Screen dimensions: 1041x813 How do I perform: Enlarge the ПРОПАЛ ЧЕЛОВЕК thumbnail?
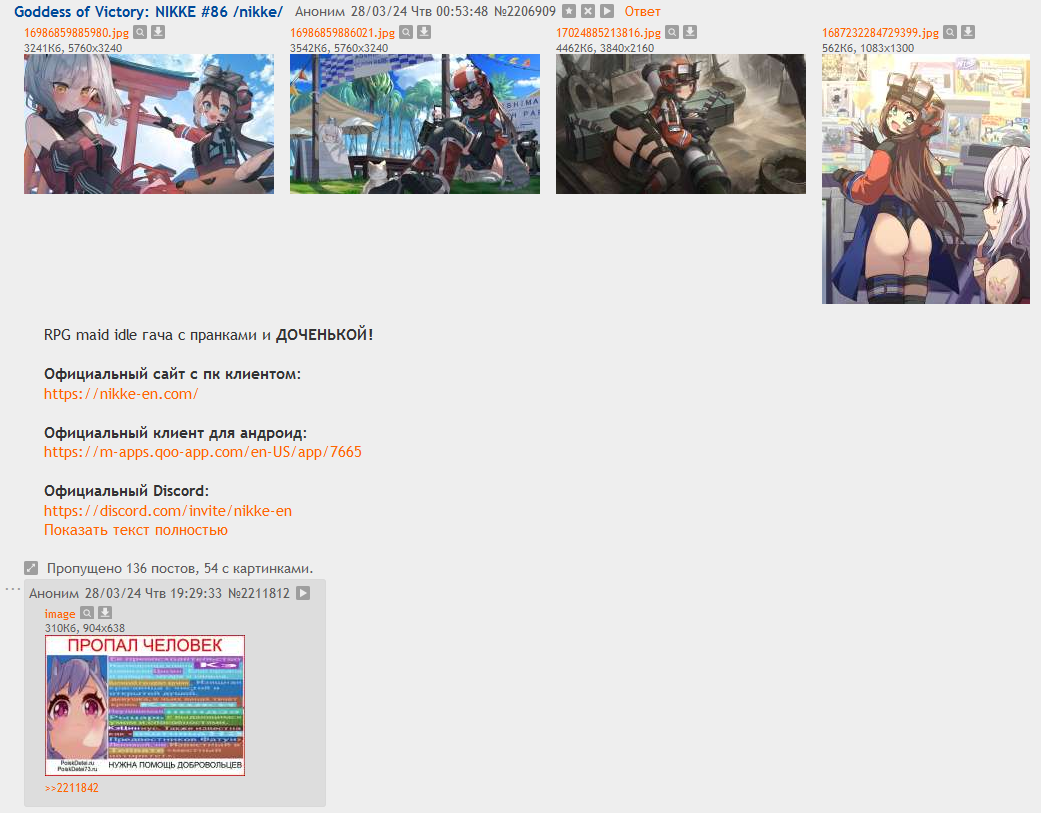[x=145, y=705]
